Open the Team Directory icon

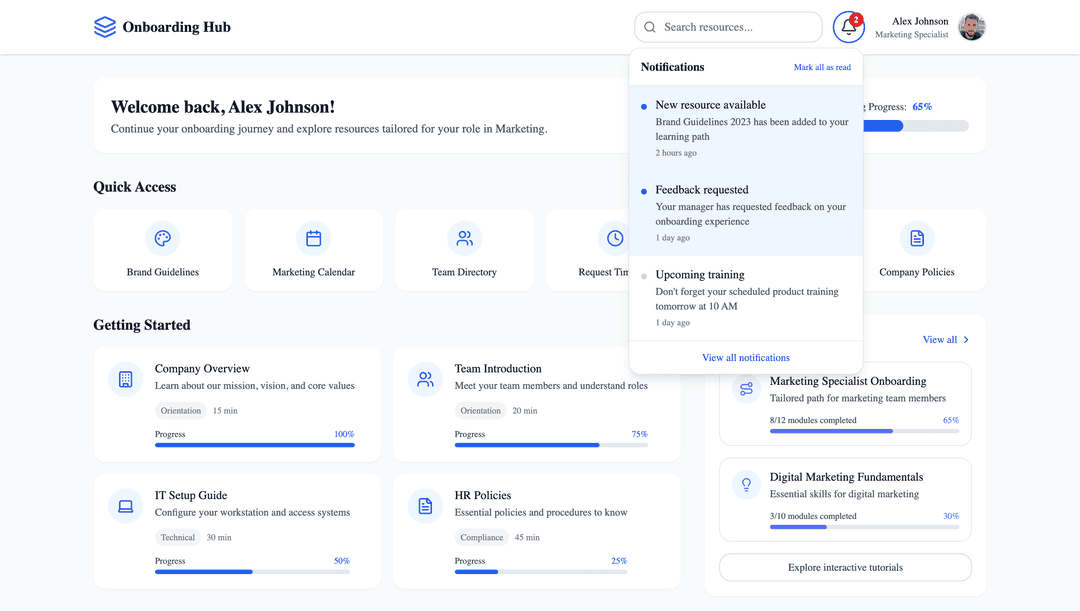coord(464,238)
